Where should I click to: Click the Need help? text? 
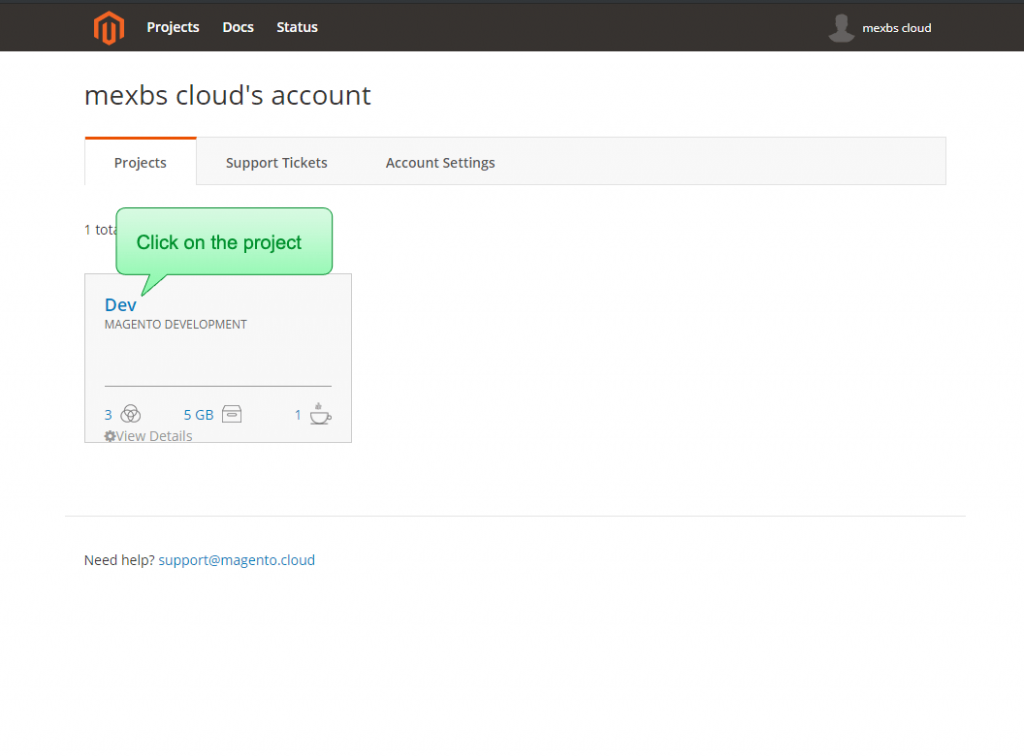click(120, 560)
